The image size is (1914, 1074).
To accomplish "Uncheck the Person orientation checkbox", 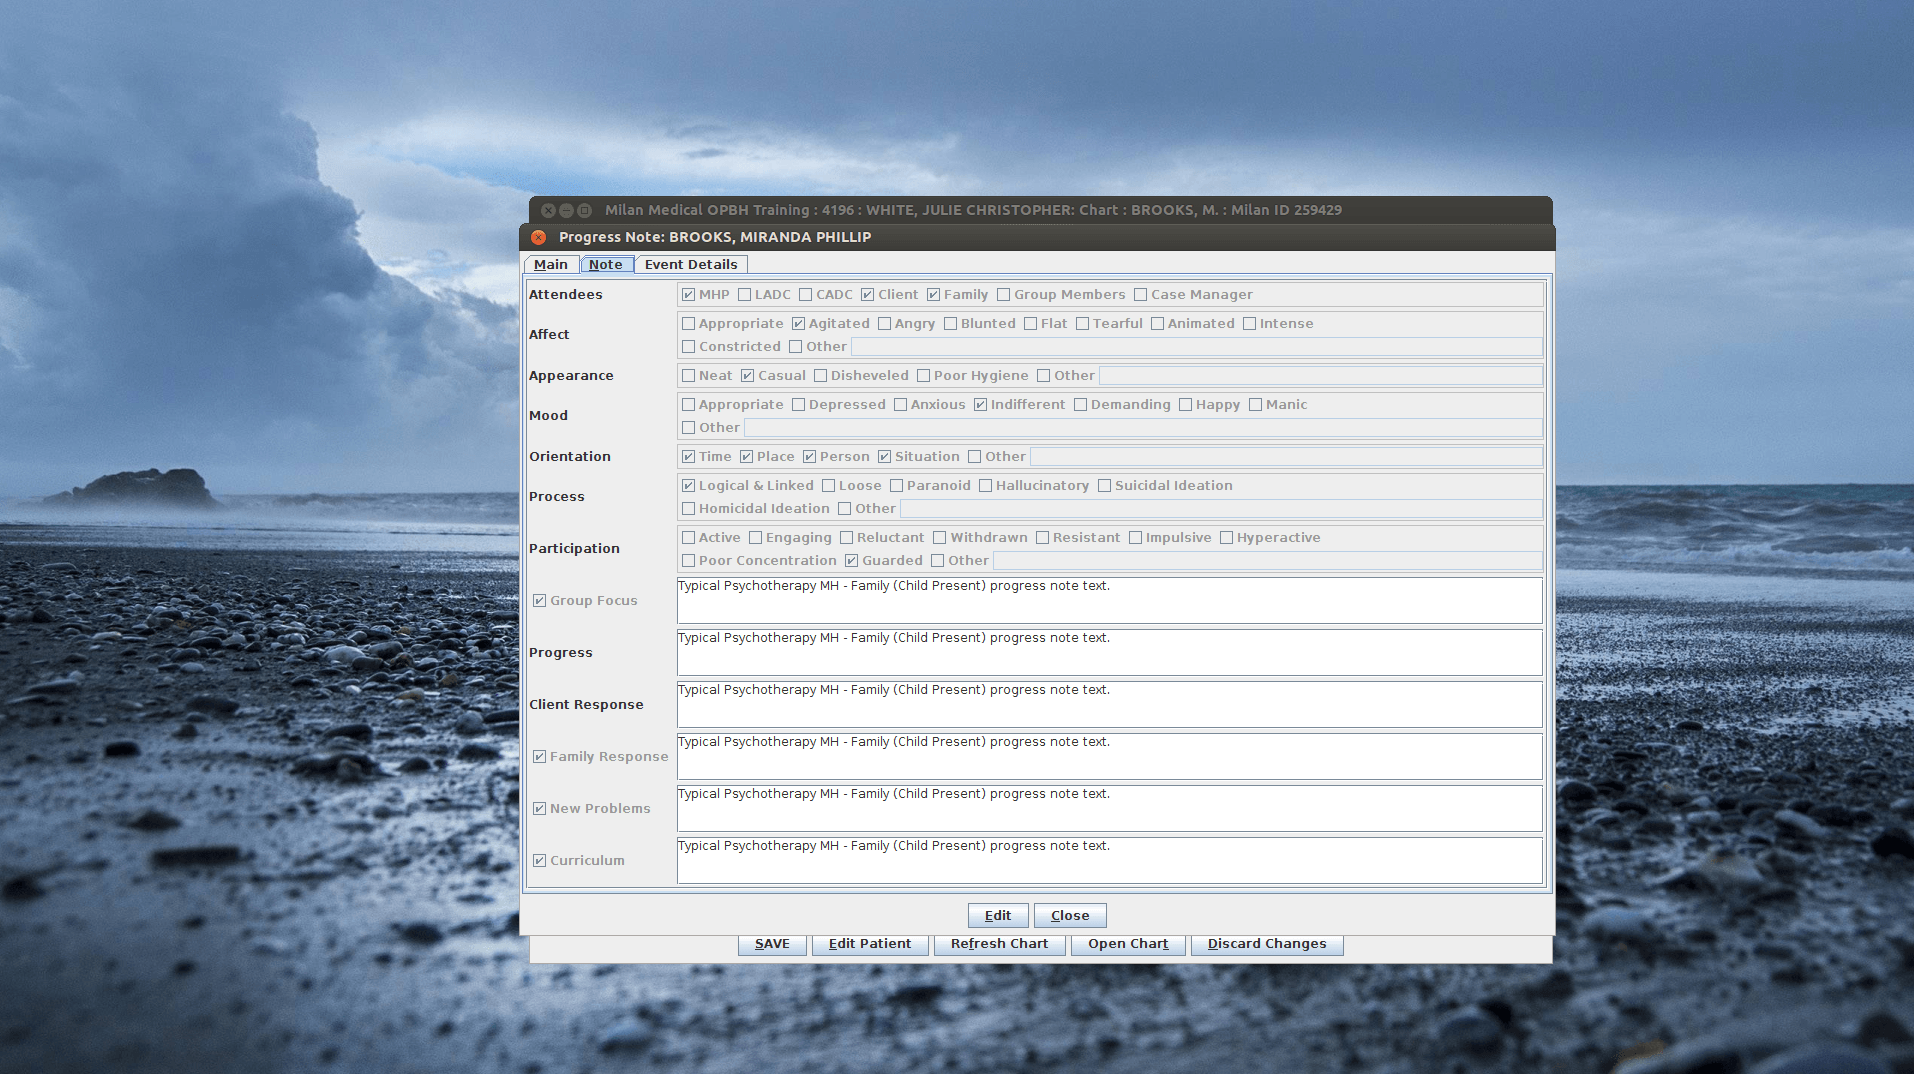I will coord(809,456).
